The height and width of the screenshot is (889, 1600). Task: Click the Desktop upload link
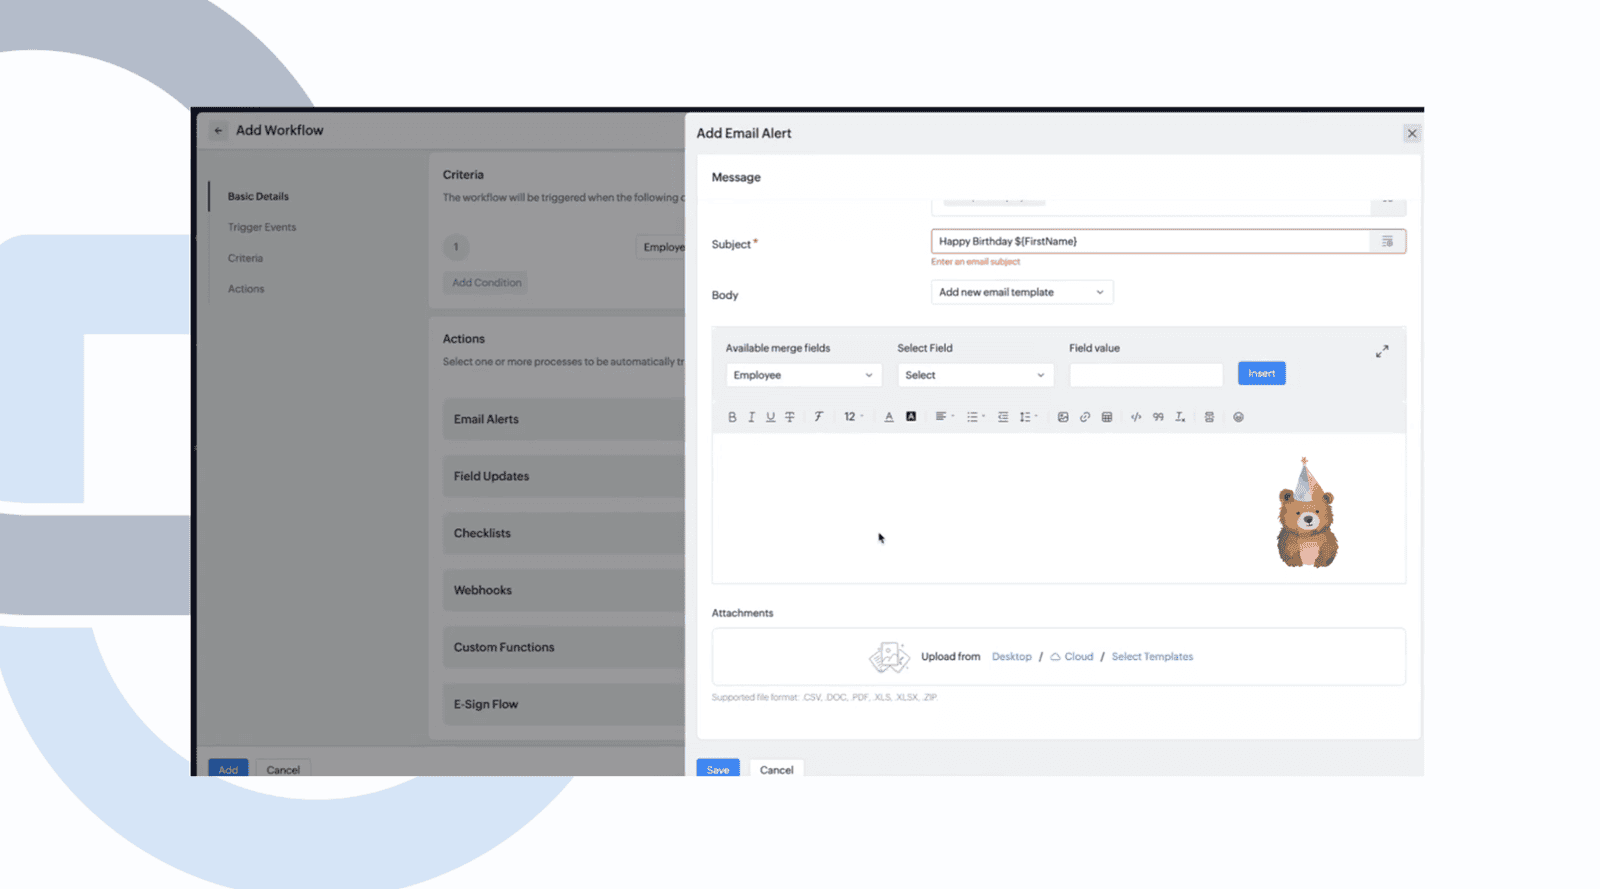[1011, 657]
